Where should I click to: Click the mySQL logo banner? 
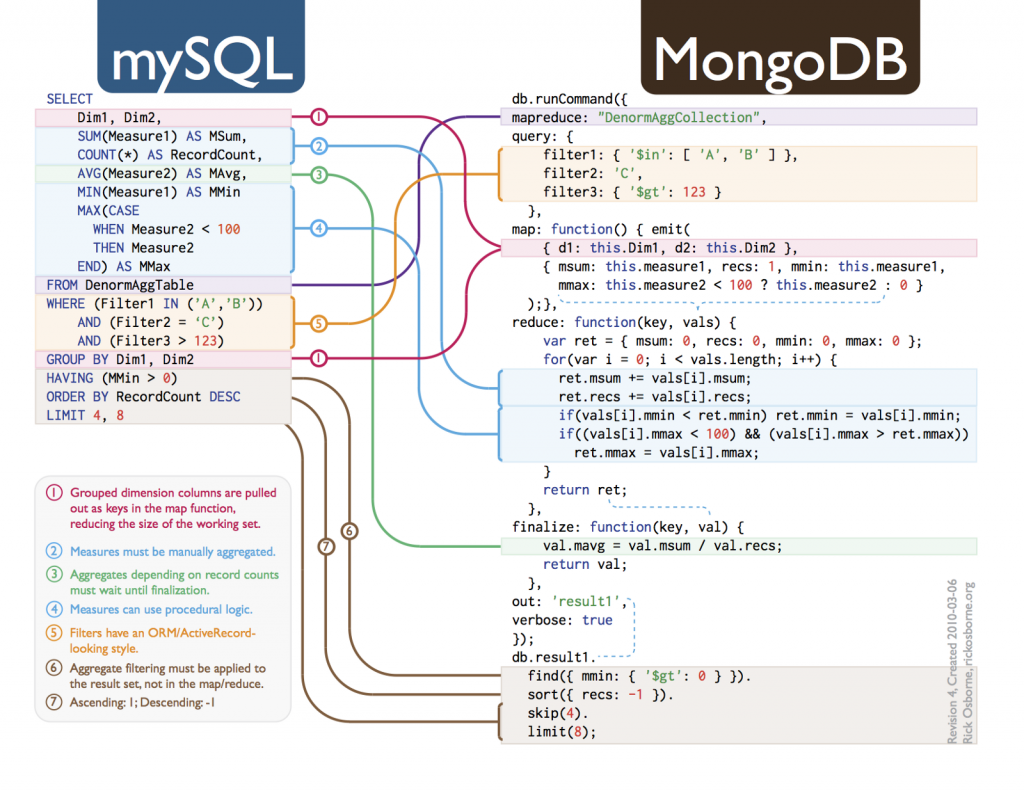tap(201, 46)
